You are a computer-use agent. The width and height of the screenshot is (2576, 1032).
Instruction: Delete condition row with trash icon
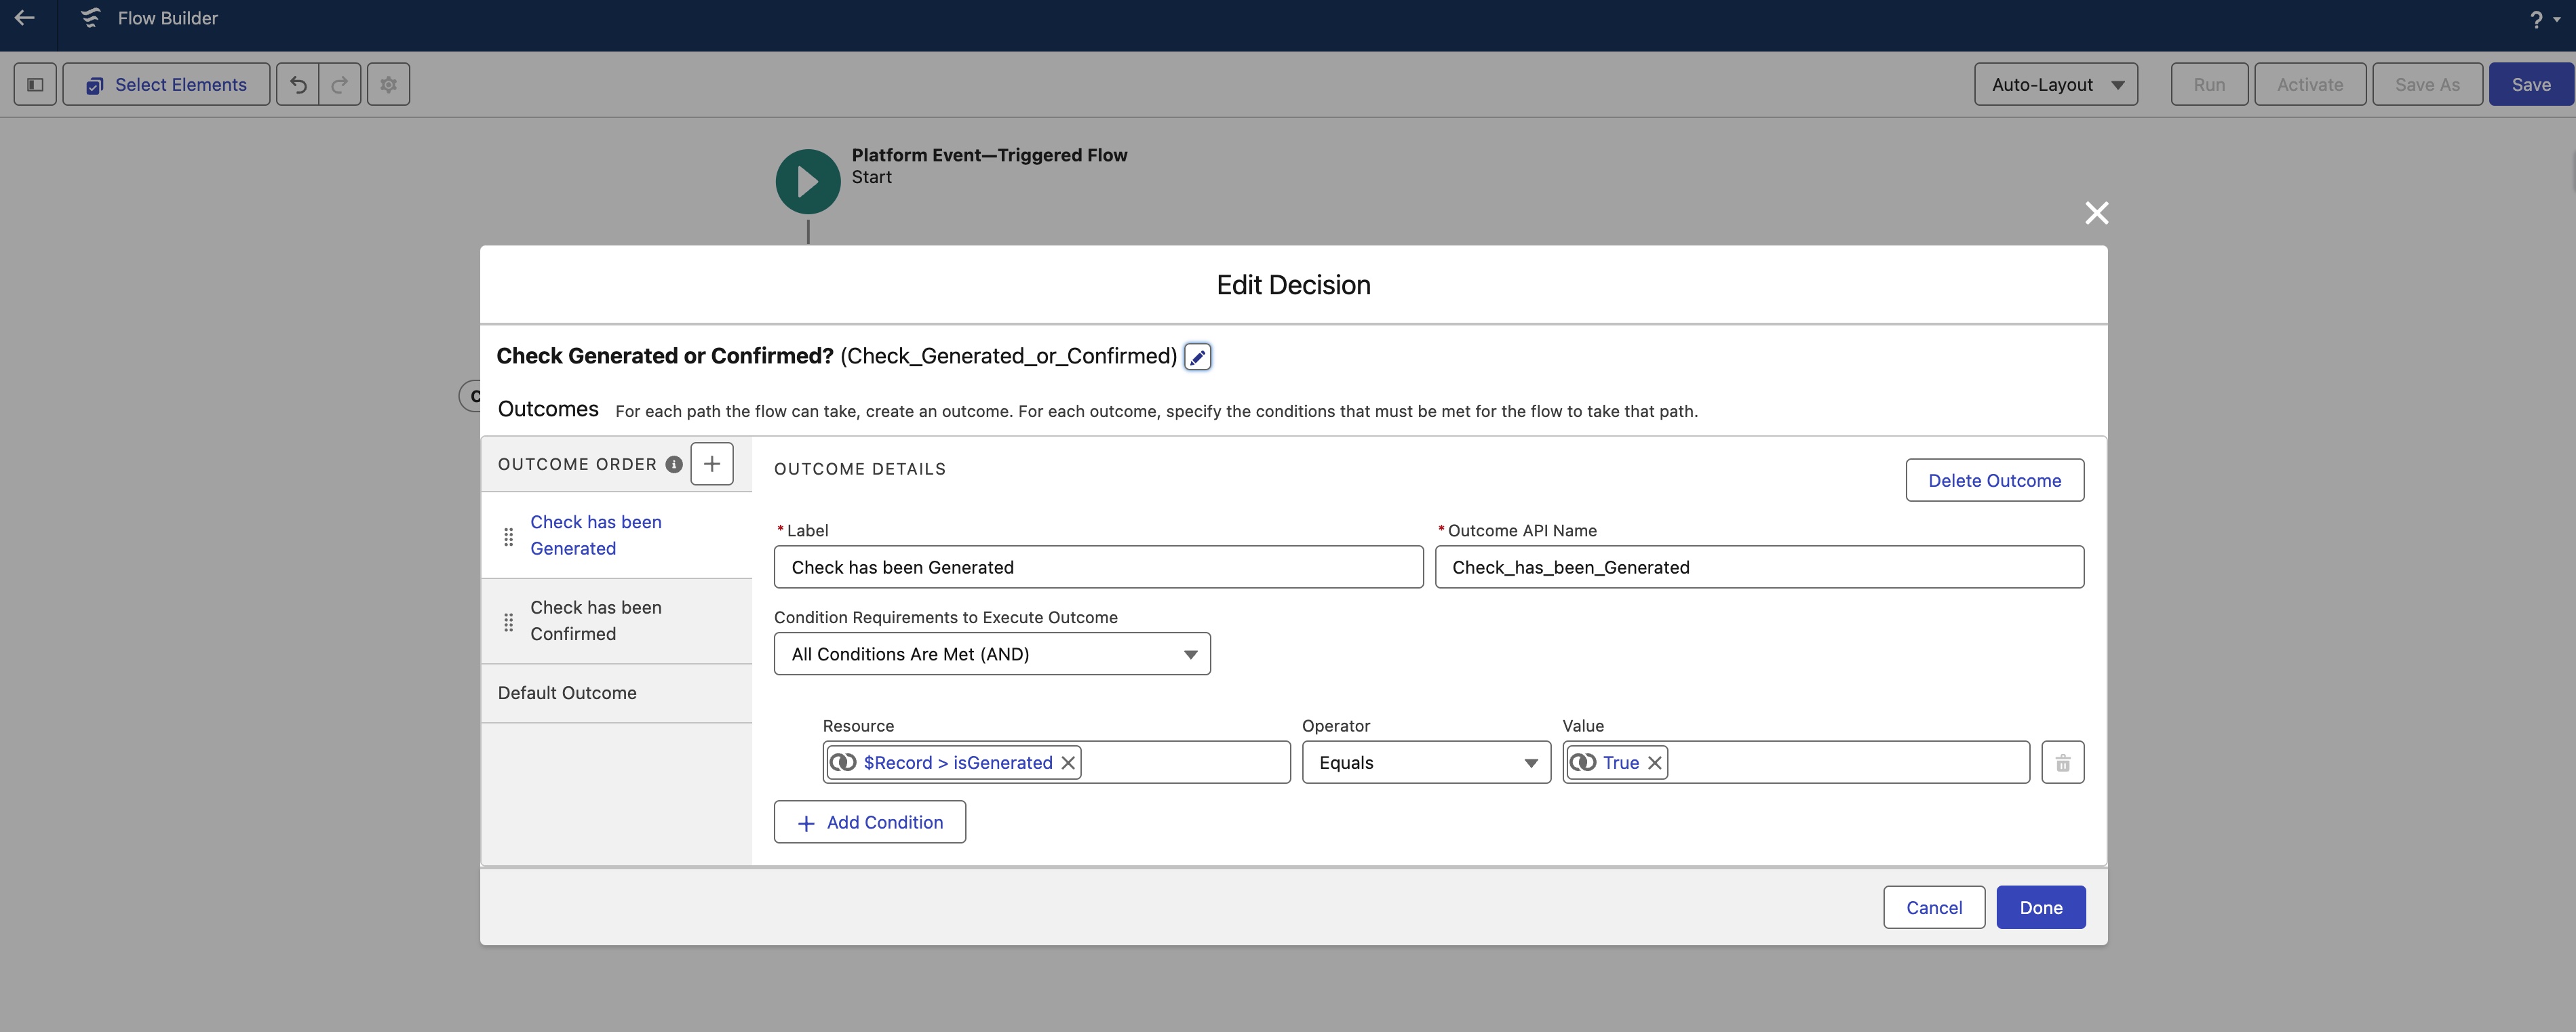2062,763
